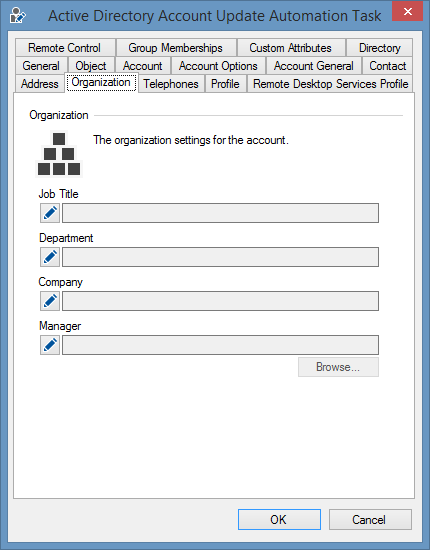Open the Custom Attributes tab
430x550 pixels.
(291, 48)
